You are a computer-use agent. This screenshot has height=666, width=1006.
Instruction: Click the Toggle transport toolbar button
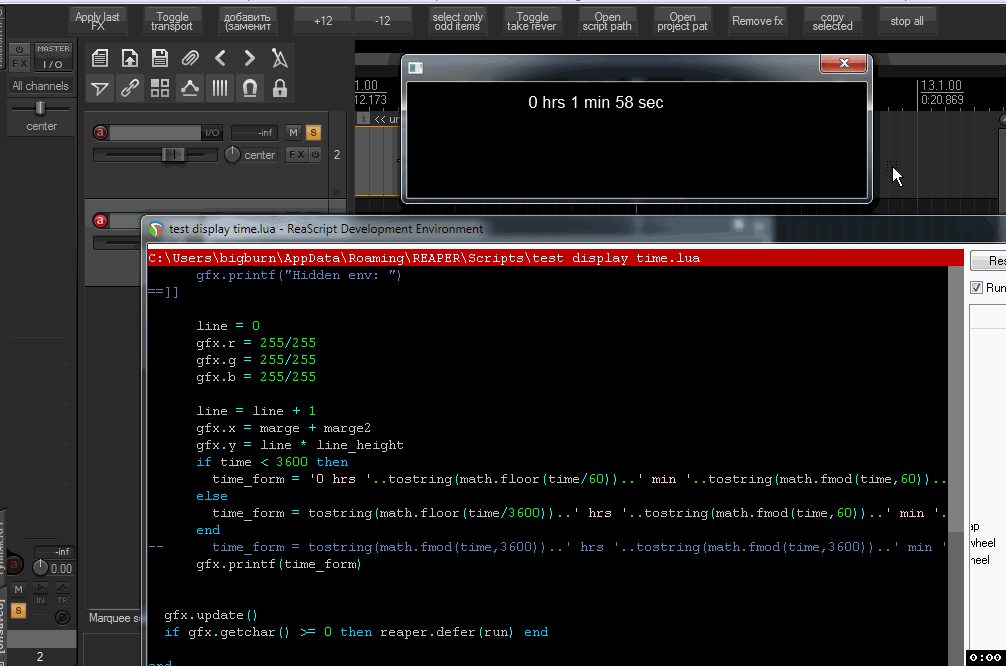[172, 21]
